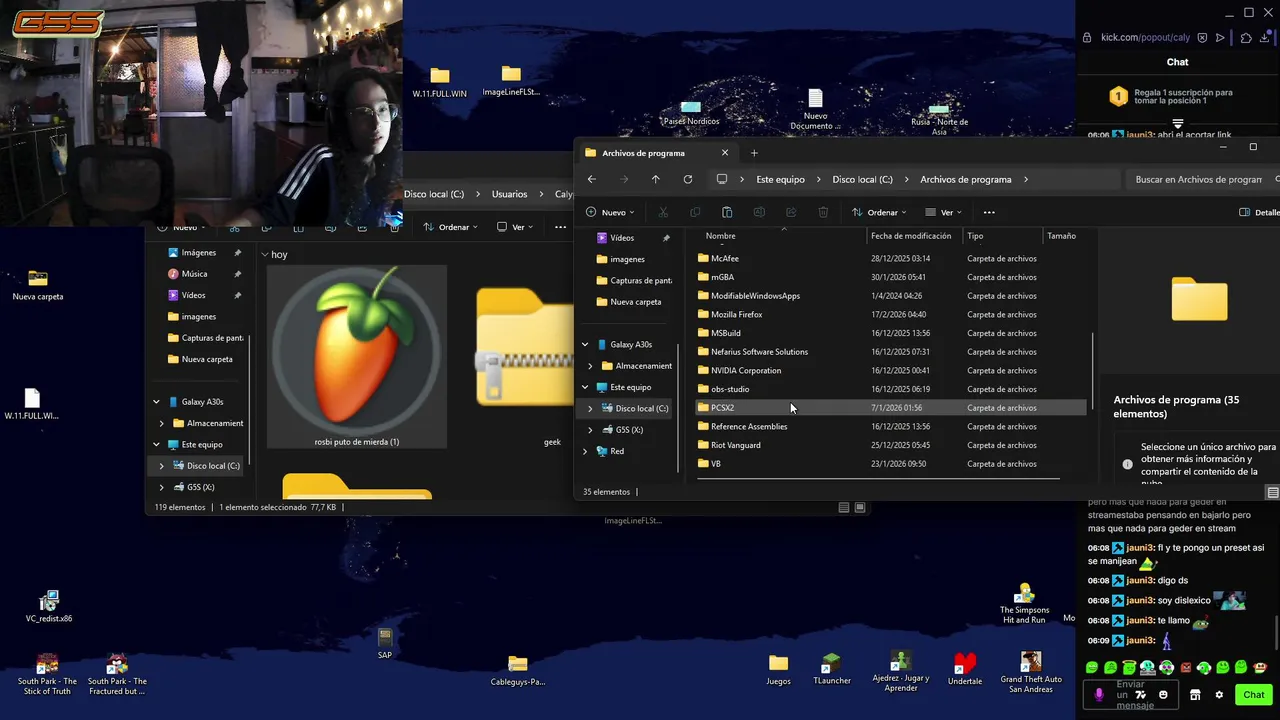Click the Rename icon in front Explorer toolbar

[x=759, y=212]
